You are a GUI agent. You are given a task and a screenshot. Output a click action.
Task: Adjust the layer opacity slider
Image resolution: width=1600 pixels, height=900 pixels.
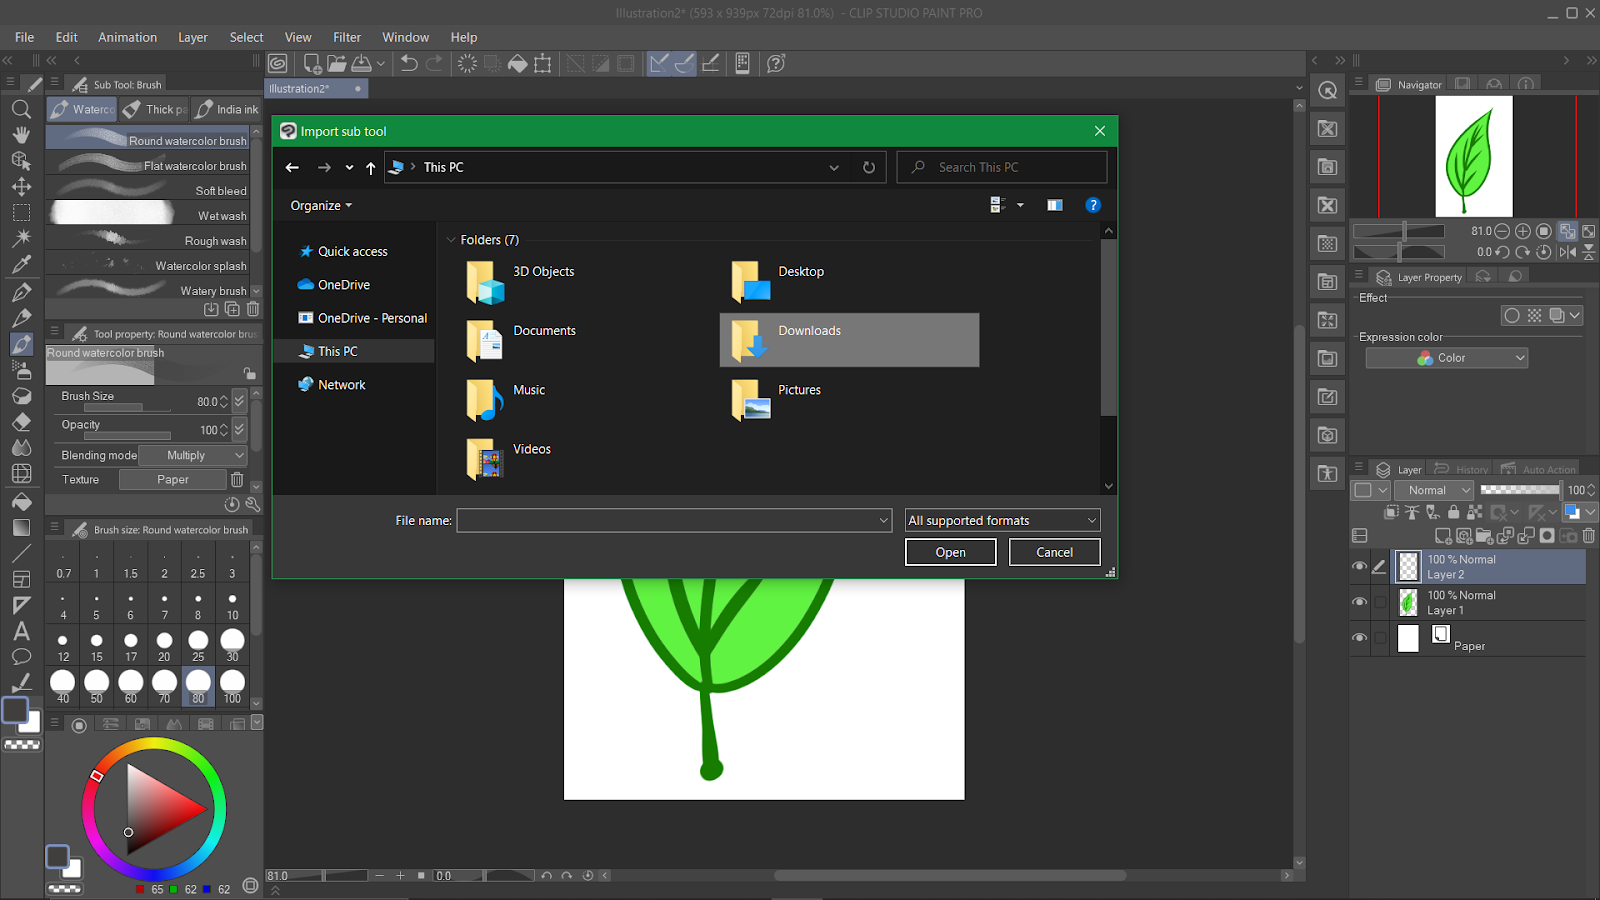point(1520,490)
